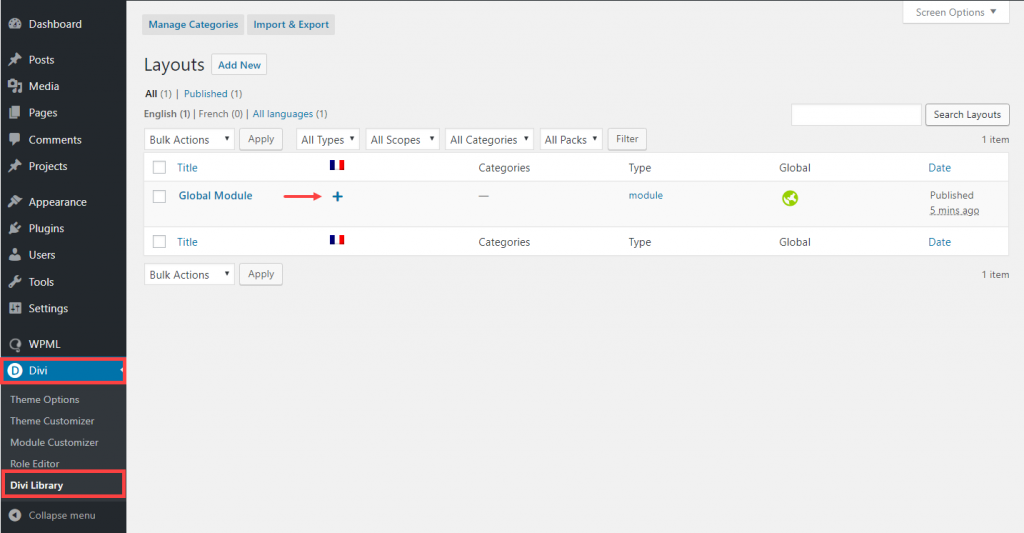This screenshot has height=533, width=1024.
Task: Expand the Screen Options panel
Action: (956, 12)
